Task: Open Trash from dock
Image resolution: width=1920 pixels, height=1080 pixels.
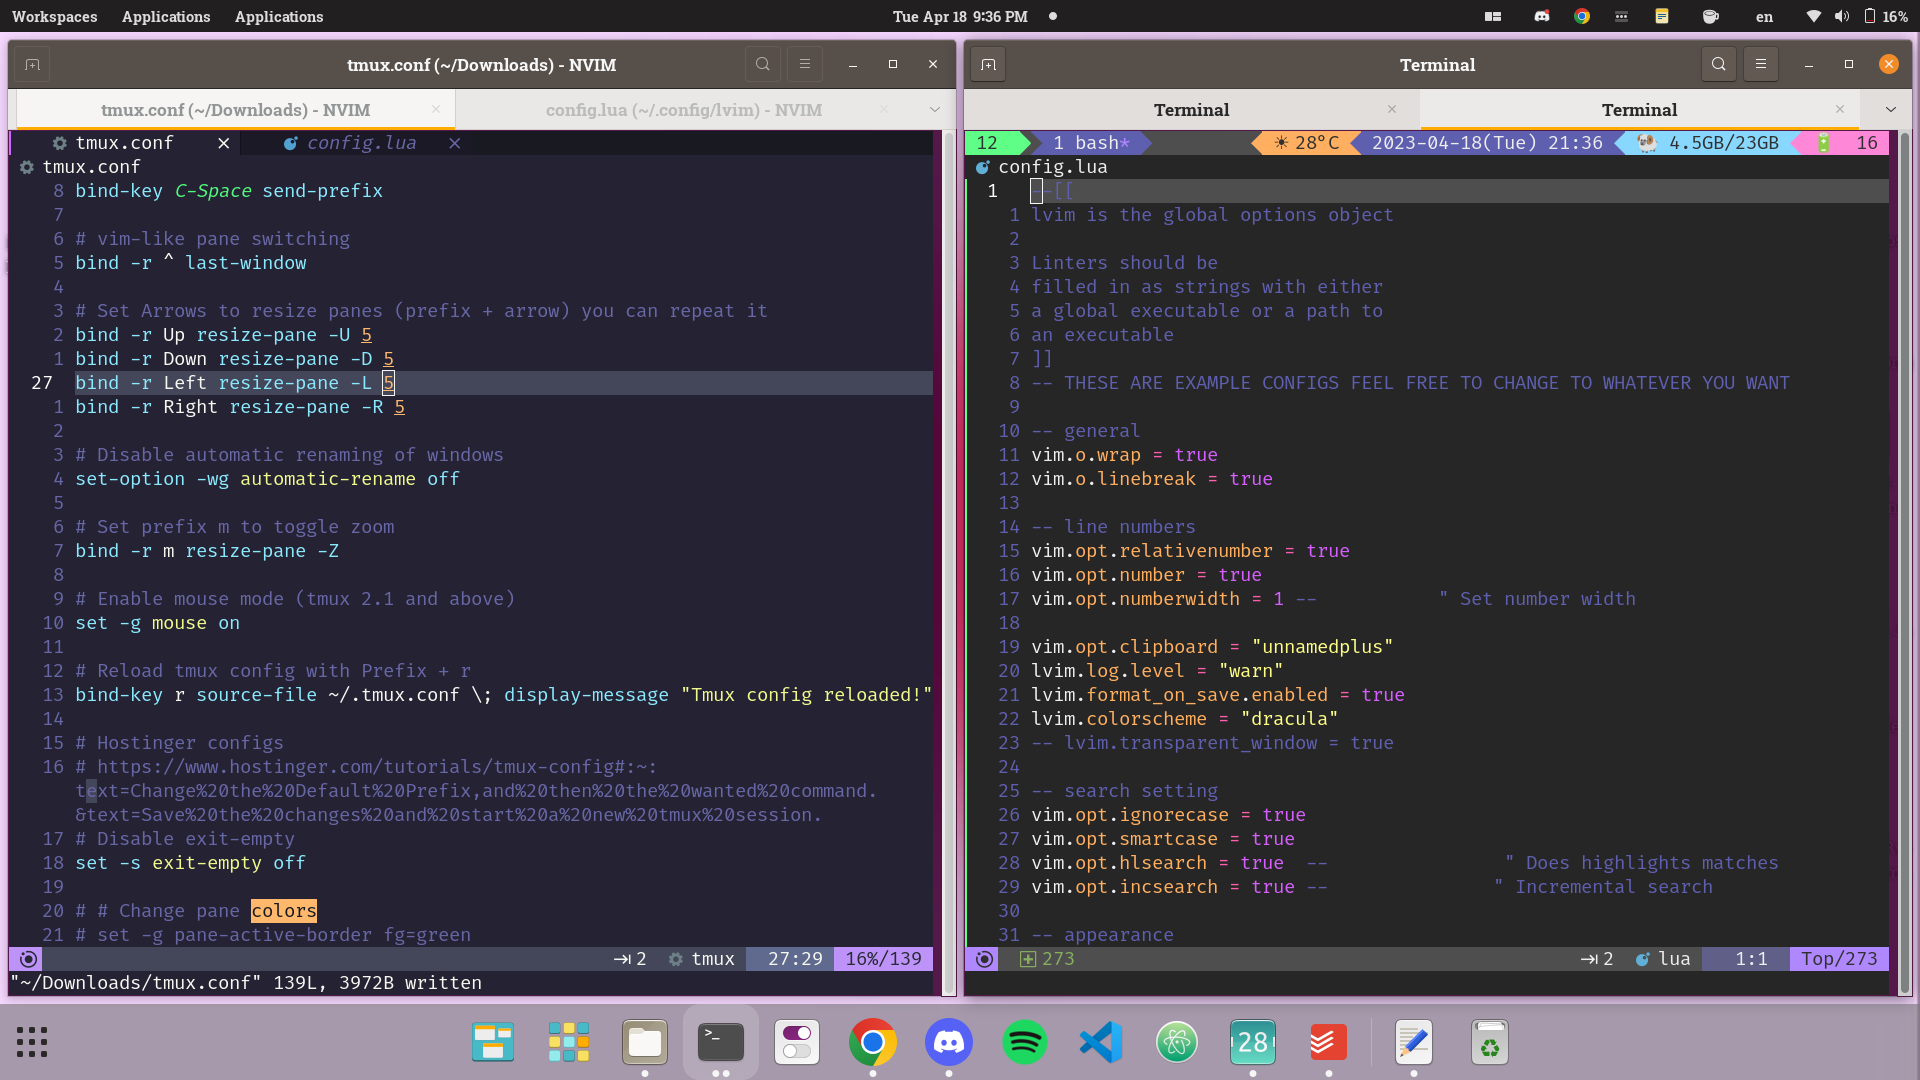Action: coord(1490,1042)
